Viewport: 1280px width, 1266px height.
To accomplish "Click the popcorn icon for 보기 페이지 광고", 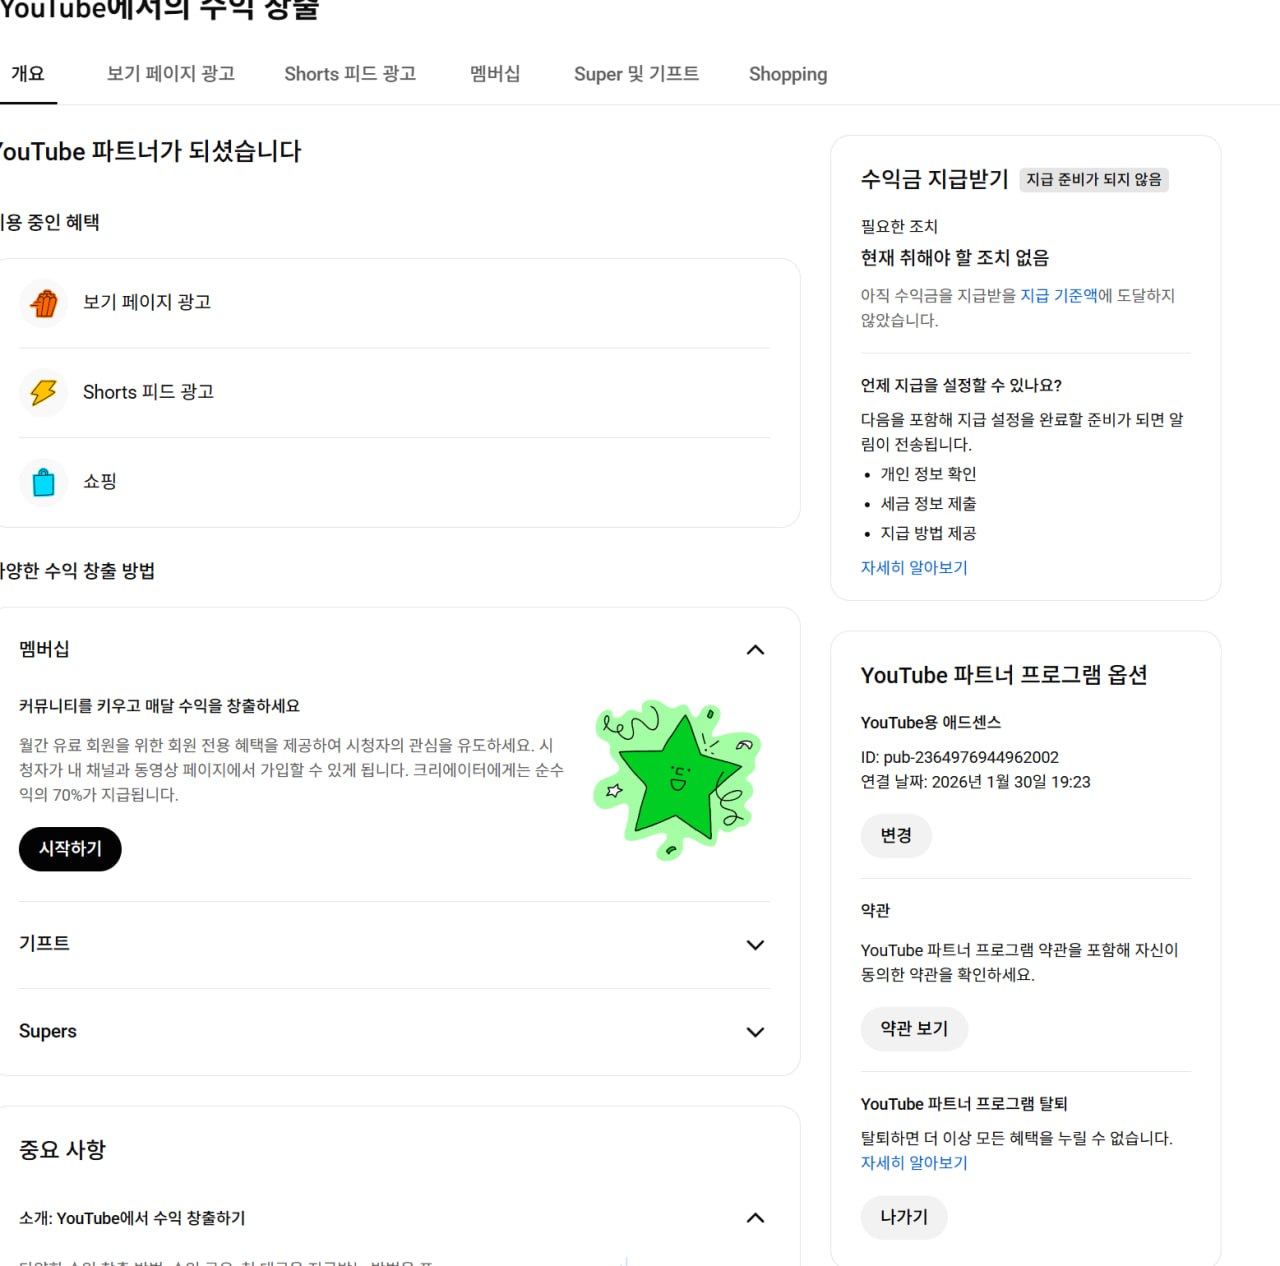I will tap(44, 303).
